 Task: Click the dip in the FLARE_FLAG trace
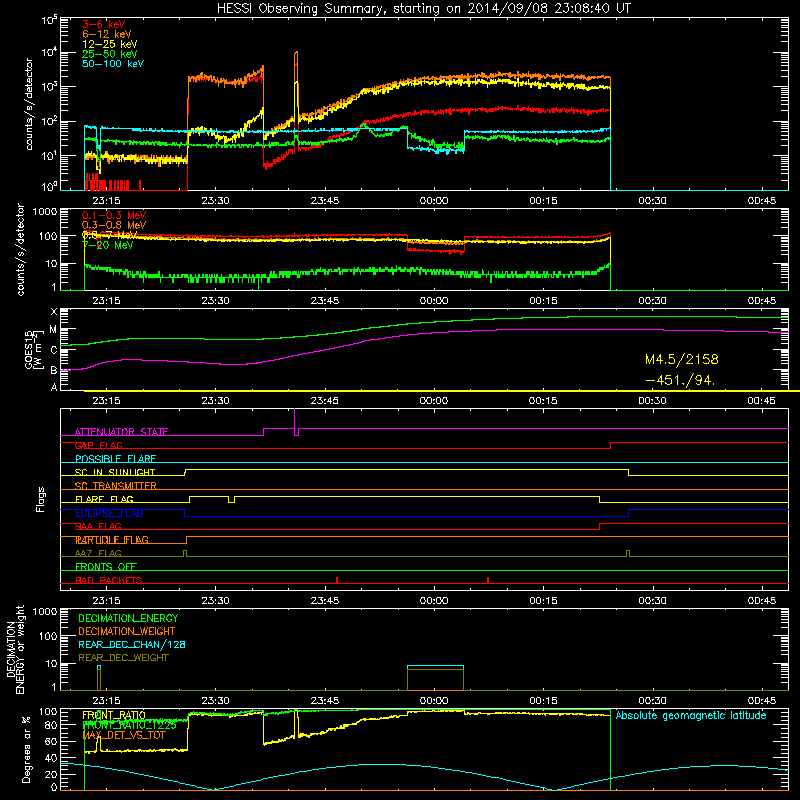232,499
